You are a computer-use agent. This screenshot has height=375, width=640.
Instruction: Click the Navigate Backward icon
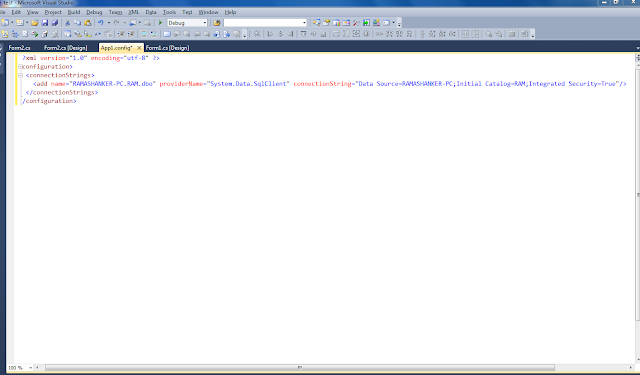133,23
